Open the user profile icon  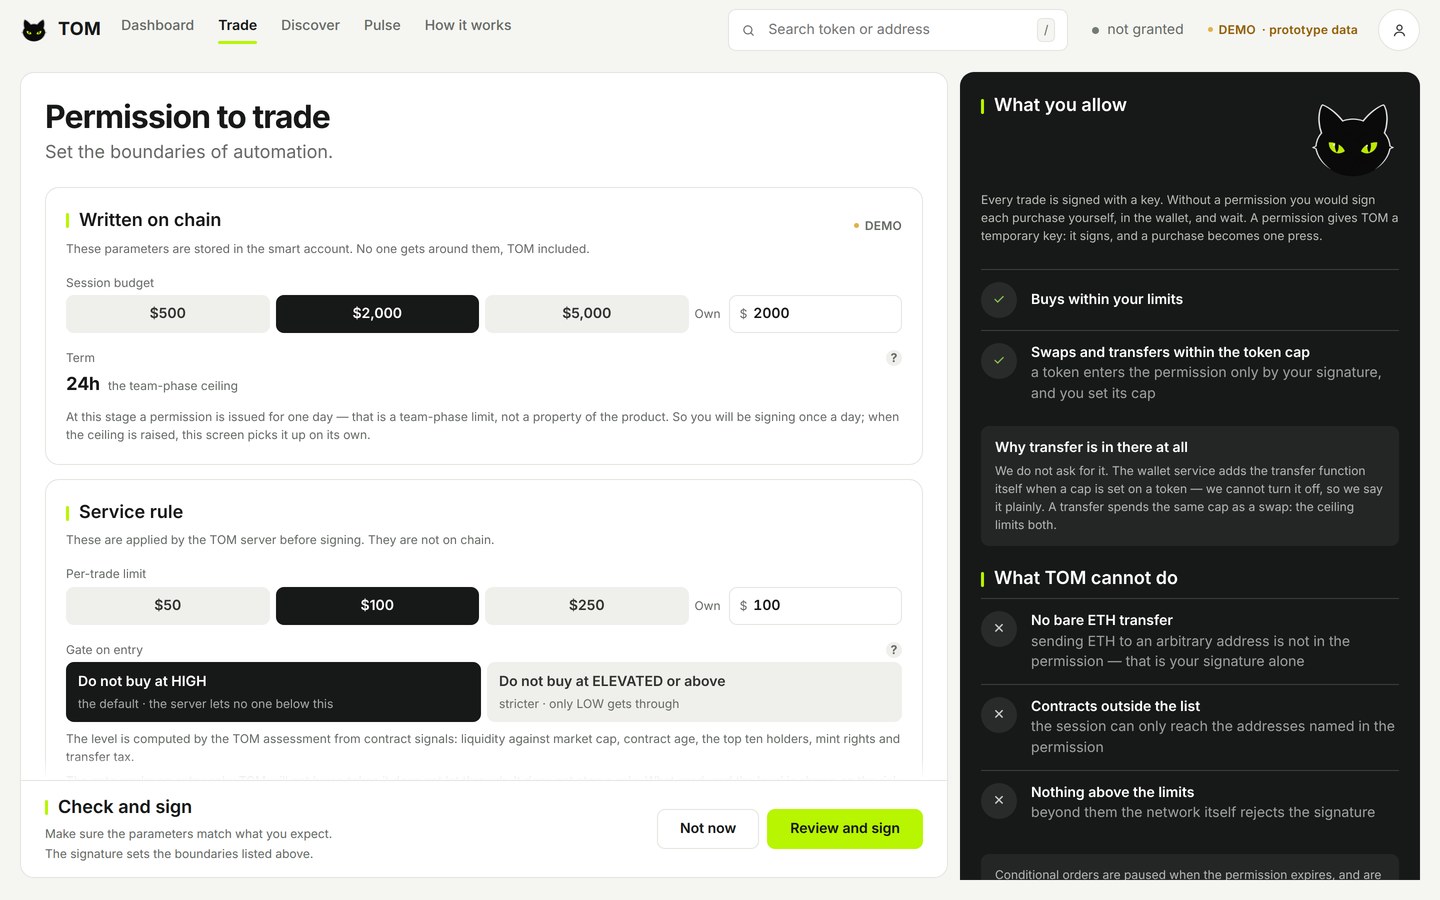1399,30
